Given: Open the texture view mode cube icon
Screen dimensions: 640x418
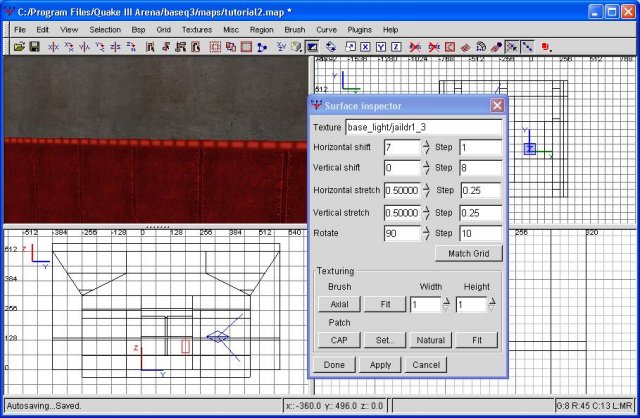Looking at the screenshot, I should pos(296,47).
